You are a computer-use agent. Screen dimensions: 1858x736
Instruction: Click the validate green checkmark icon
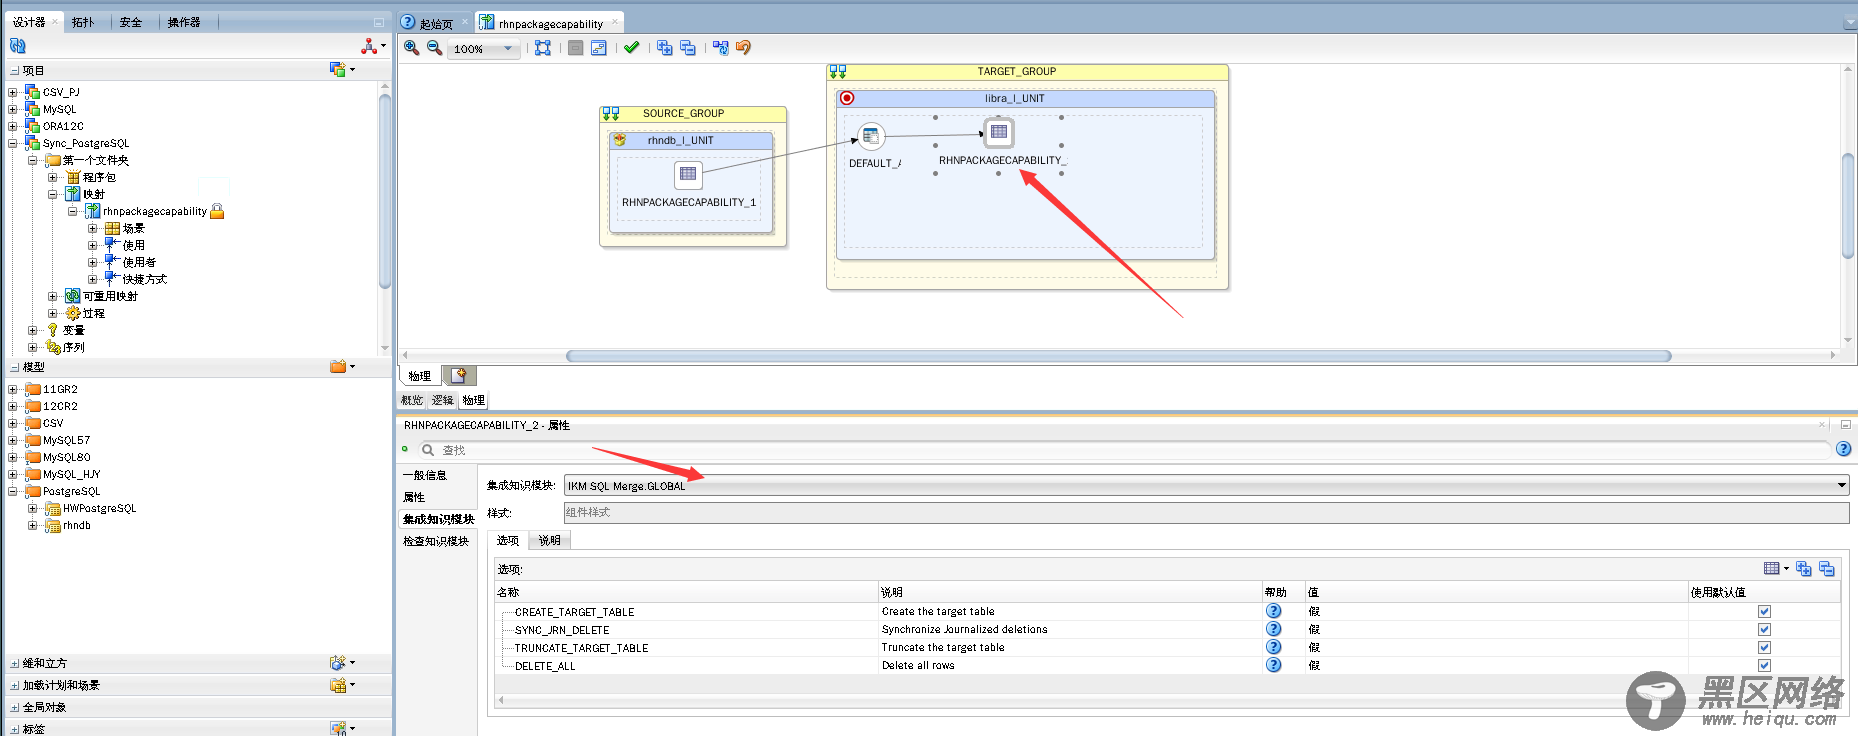pyautogui.click(x=631, y=47)
